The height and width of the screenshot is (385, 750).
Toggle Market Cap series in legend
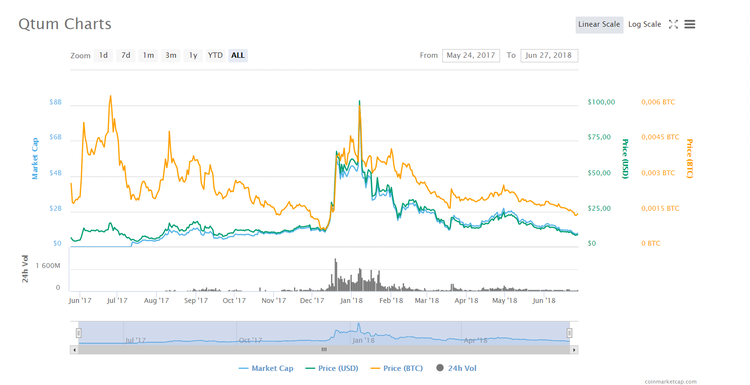[266, 368]
